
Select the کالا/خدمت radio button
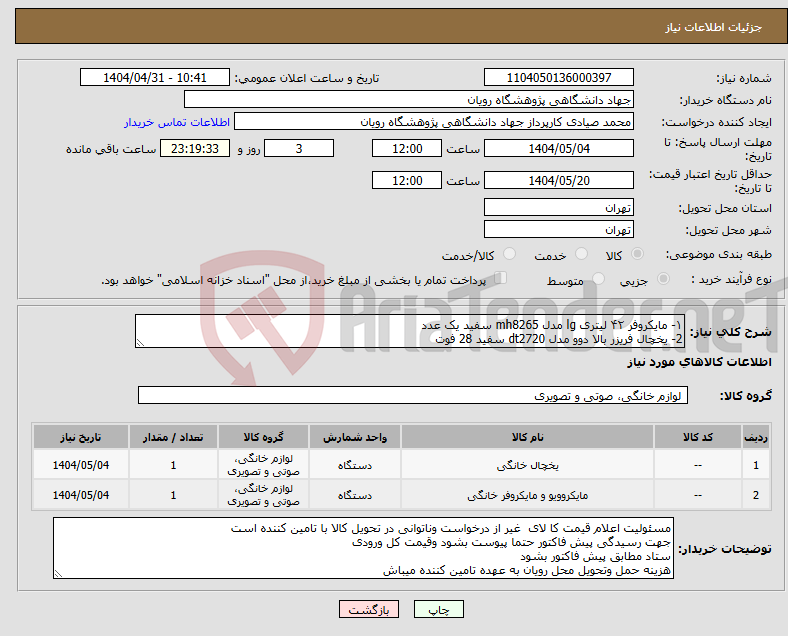pyautogui.click(x=509, y=254)
